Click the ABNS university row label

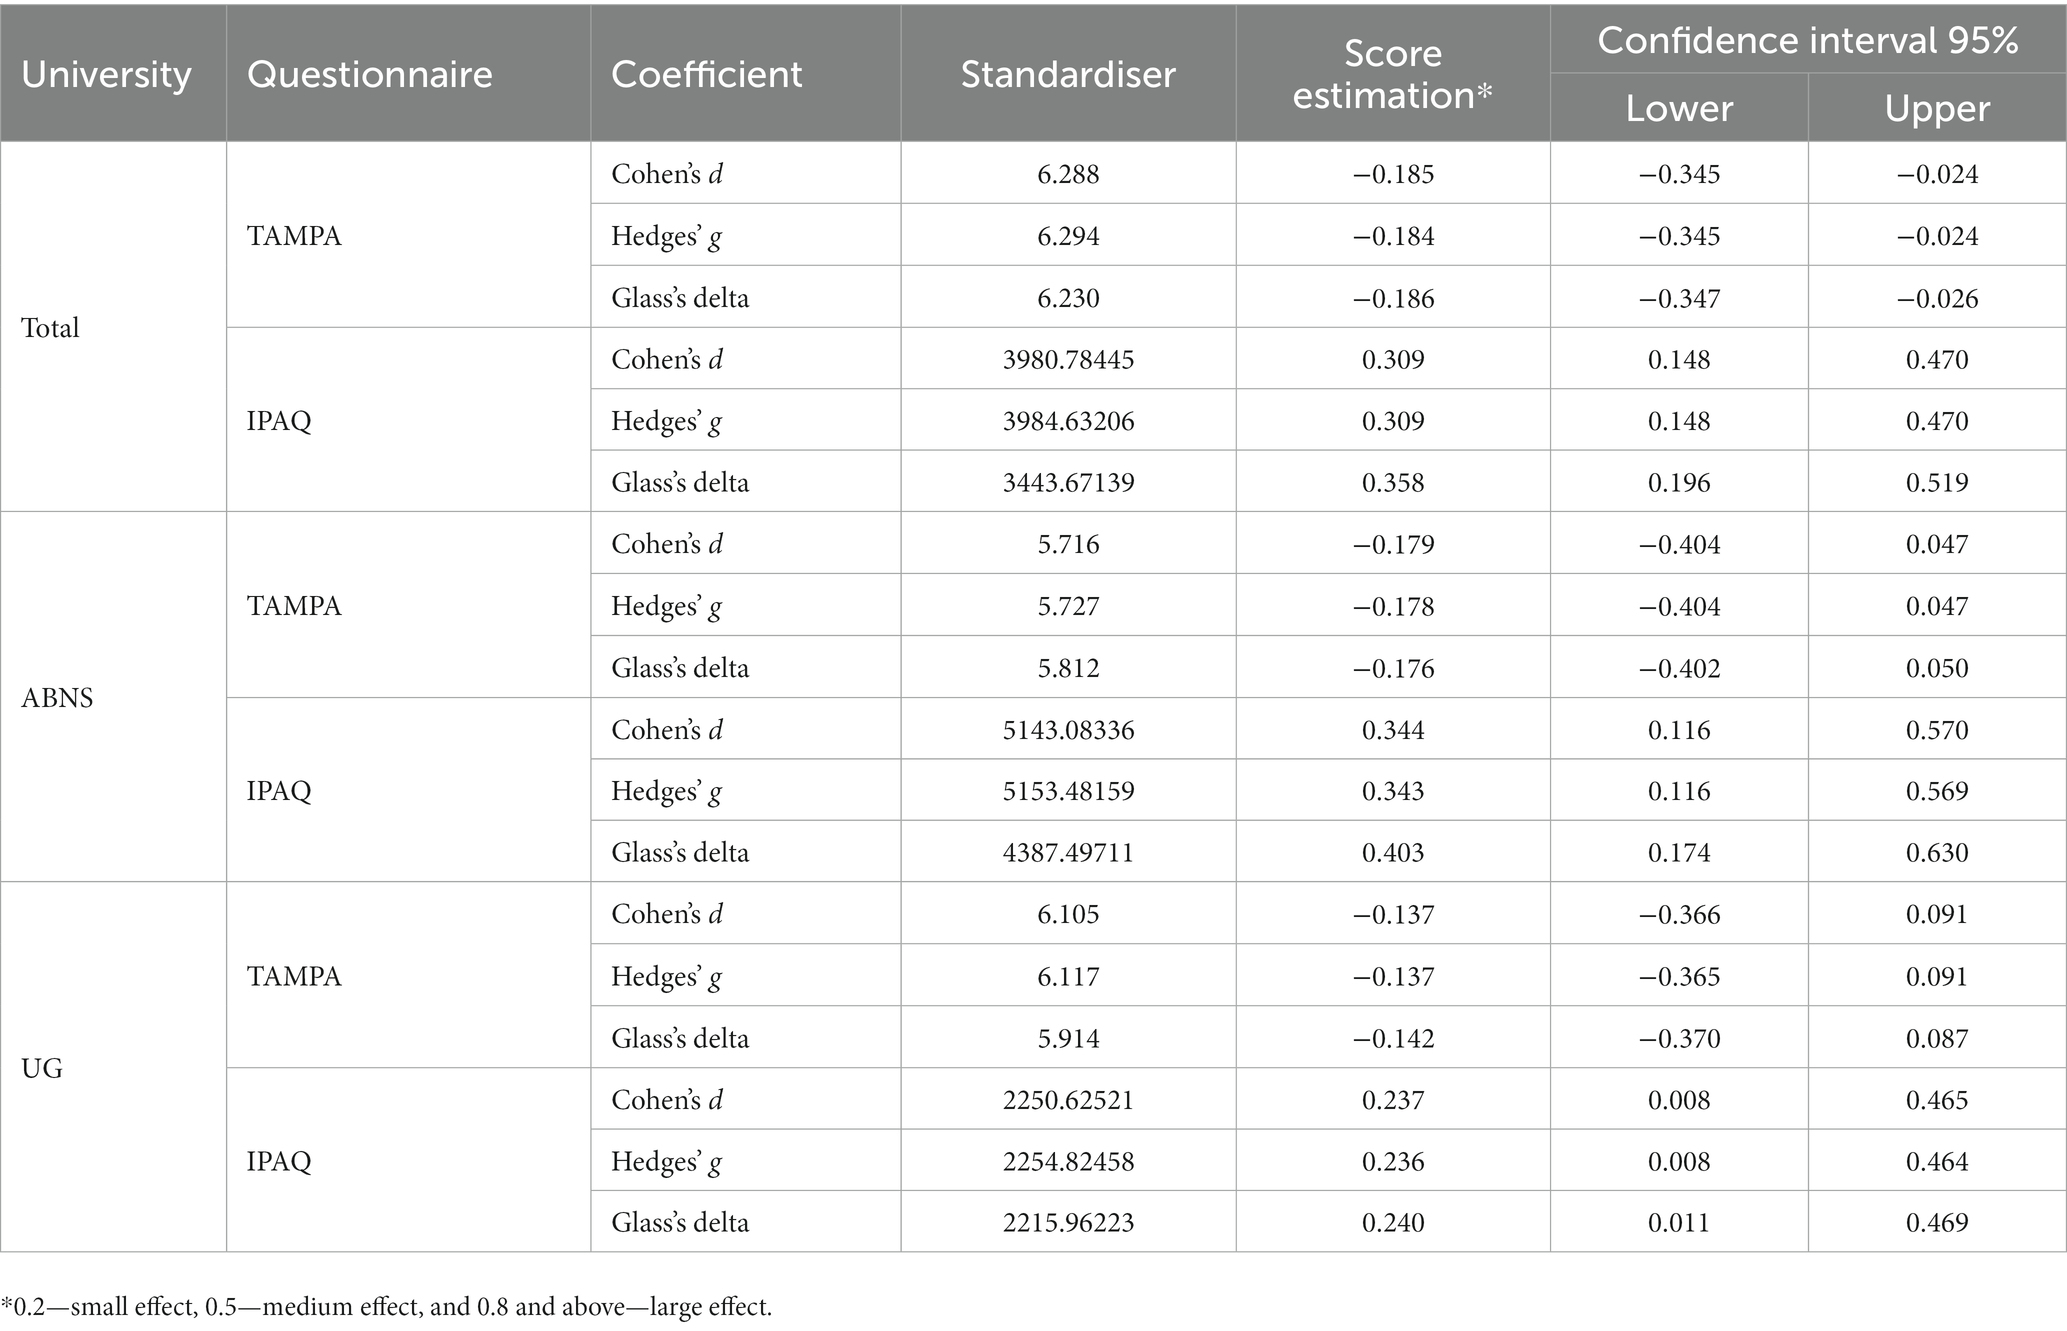tap(57, 698)
